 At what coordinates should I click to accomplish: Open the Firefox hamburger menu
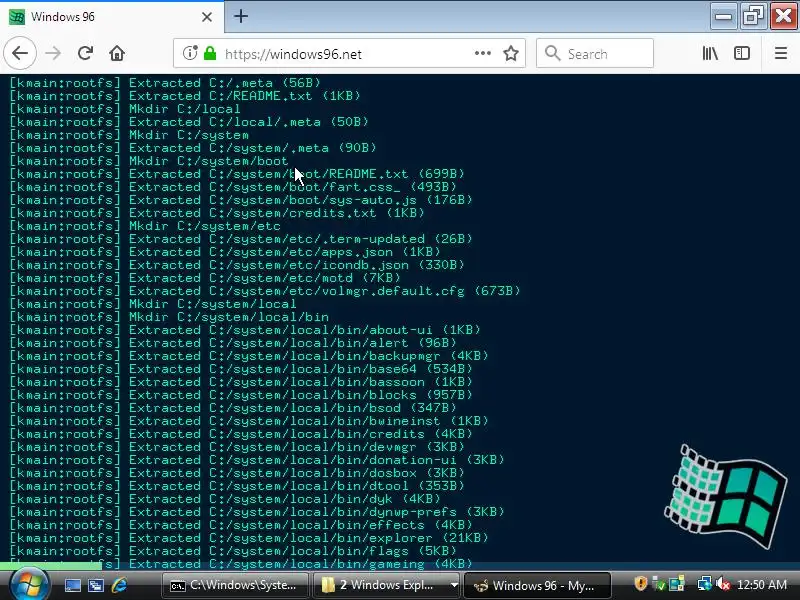(x=781, y=53)
